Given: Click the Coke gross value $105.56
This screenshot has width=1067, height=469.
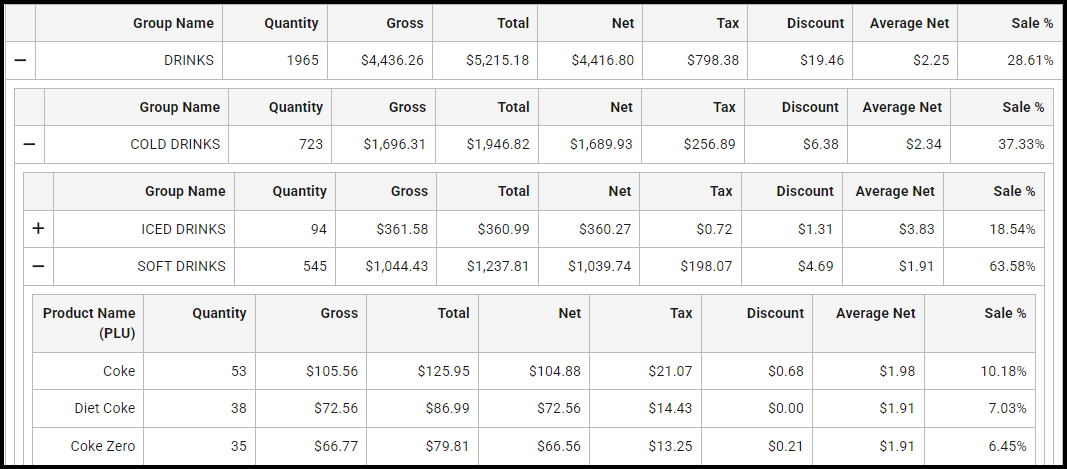Looking at the screenshot, I should [x=331, y=371].
